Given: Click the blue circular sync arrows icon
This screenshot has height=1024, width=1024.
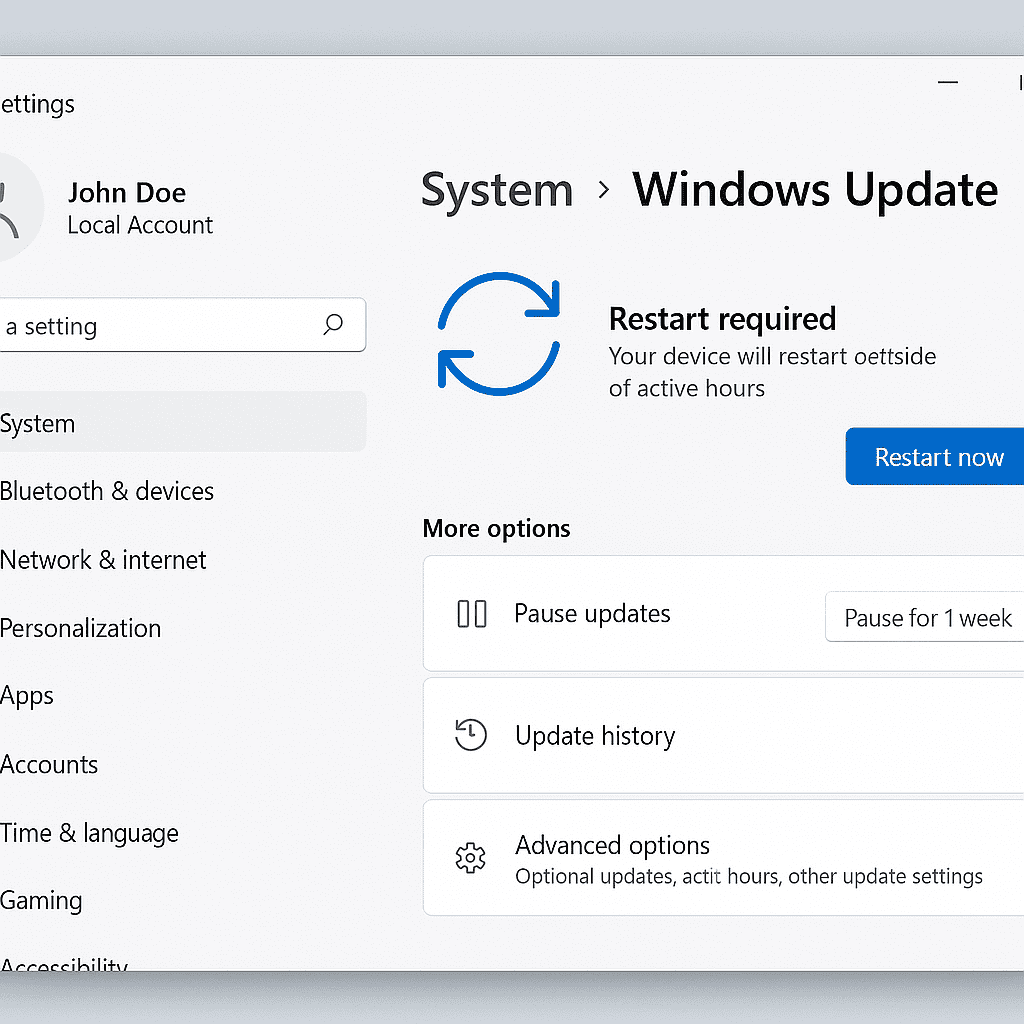Looking at the screenshot, I should (x=498, y=334).
